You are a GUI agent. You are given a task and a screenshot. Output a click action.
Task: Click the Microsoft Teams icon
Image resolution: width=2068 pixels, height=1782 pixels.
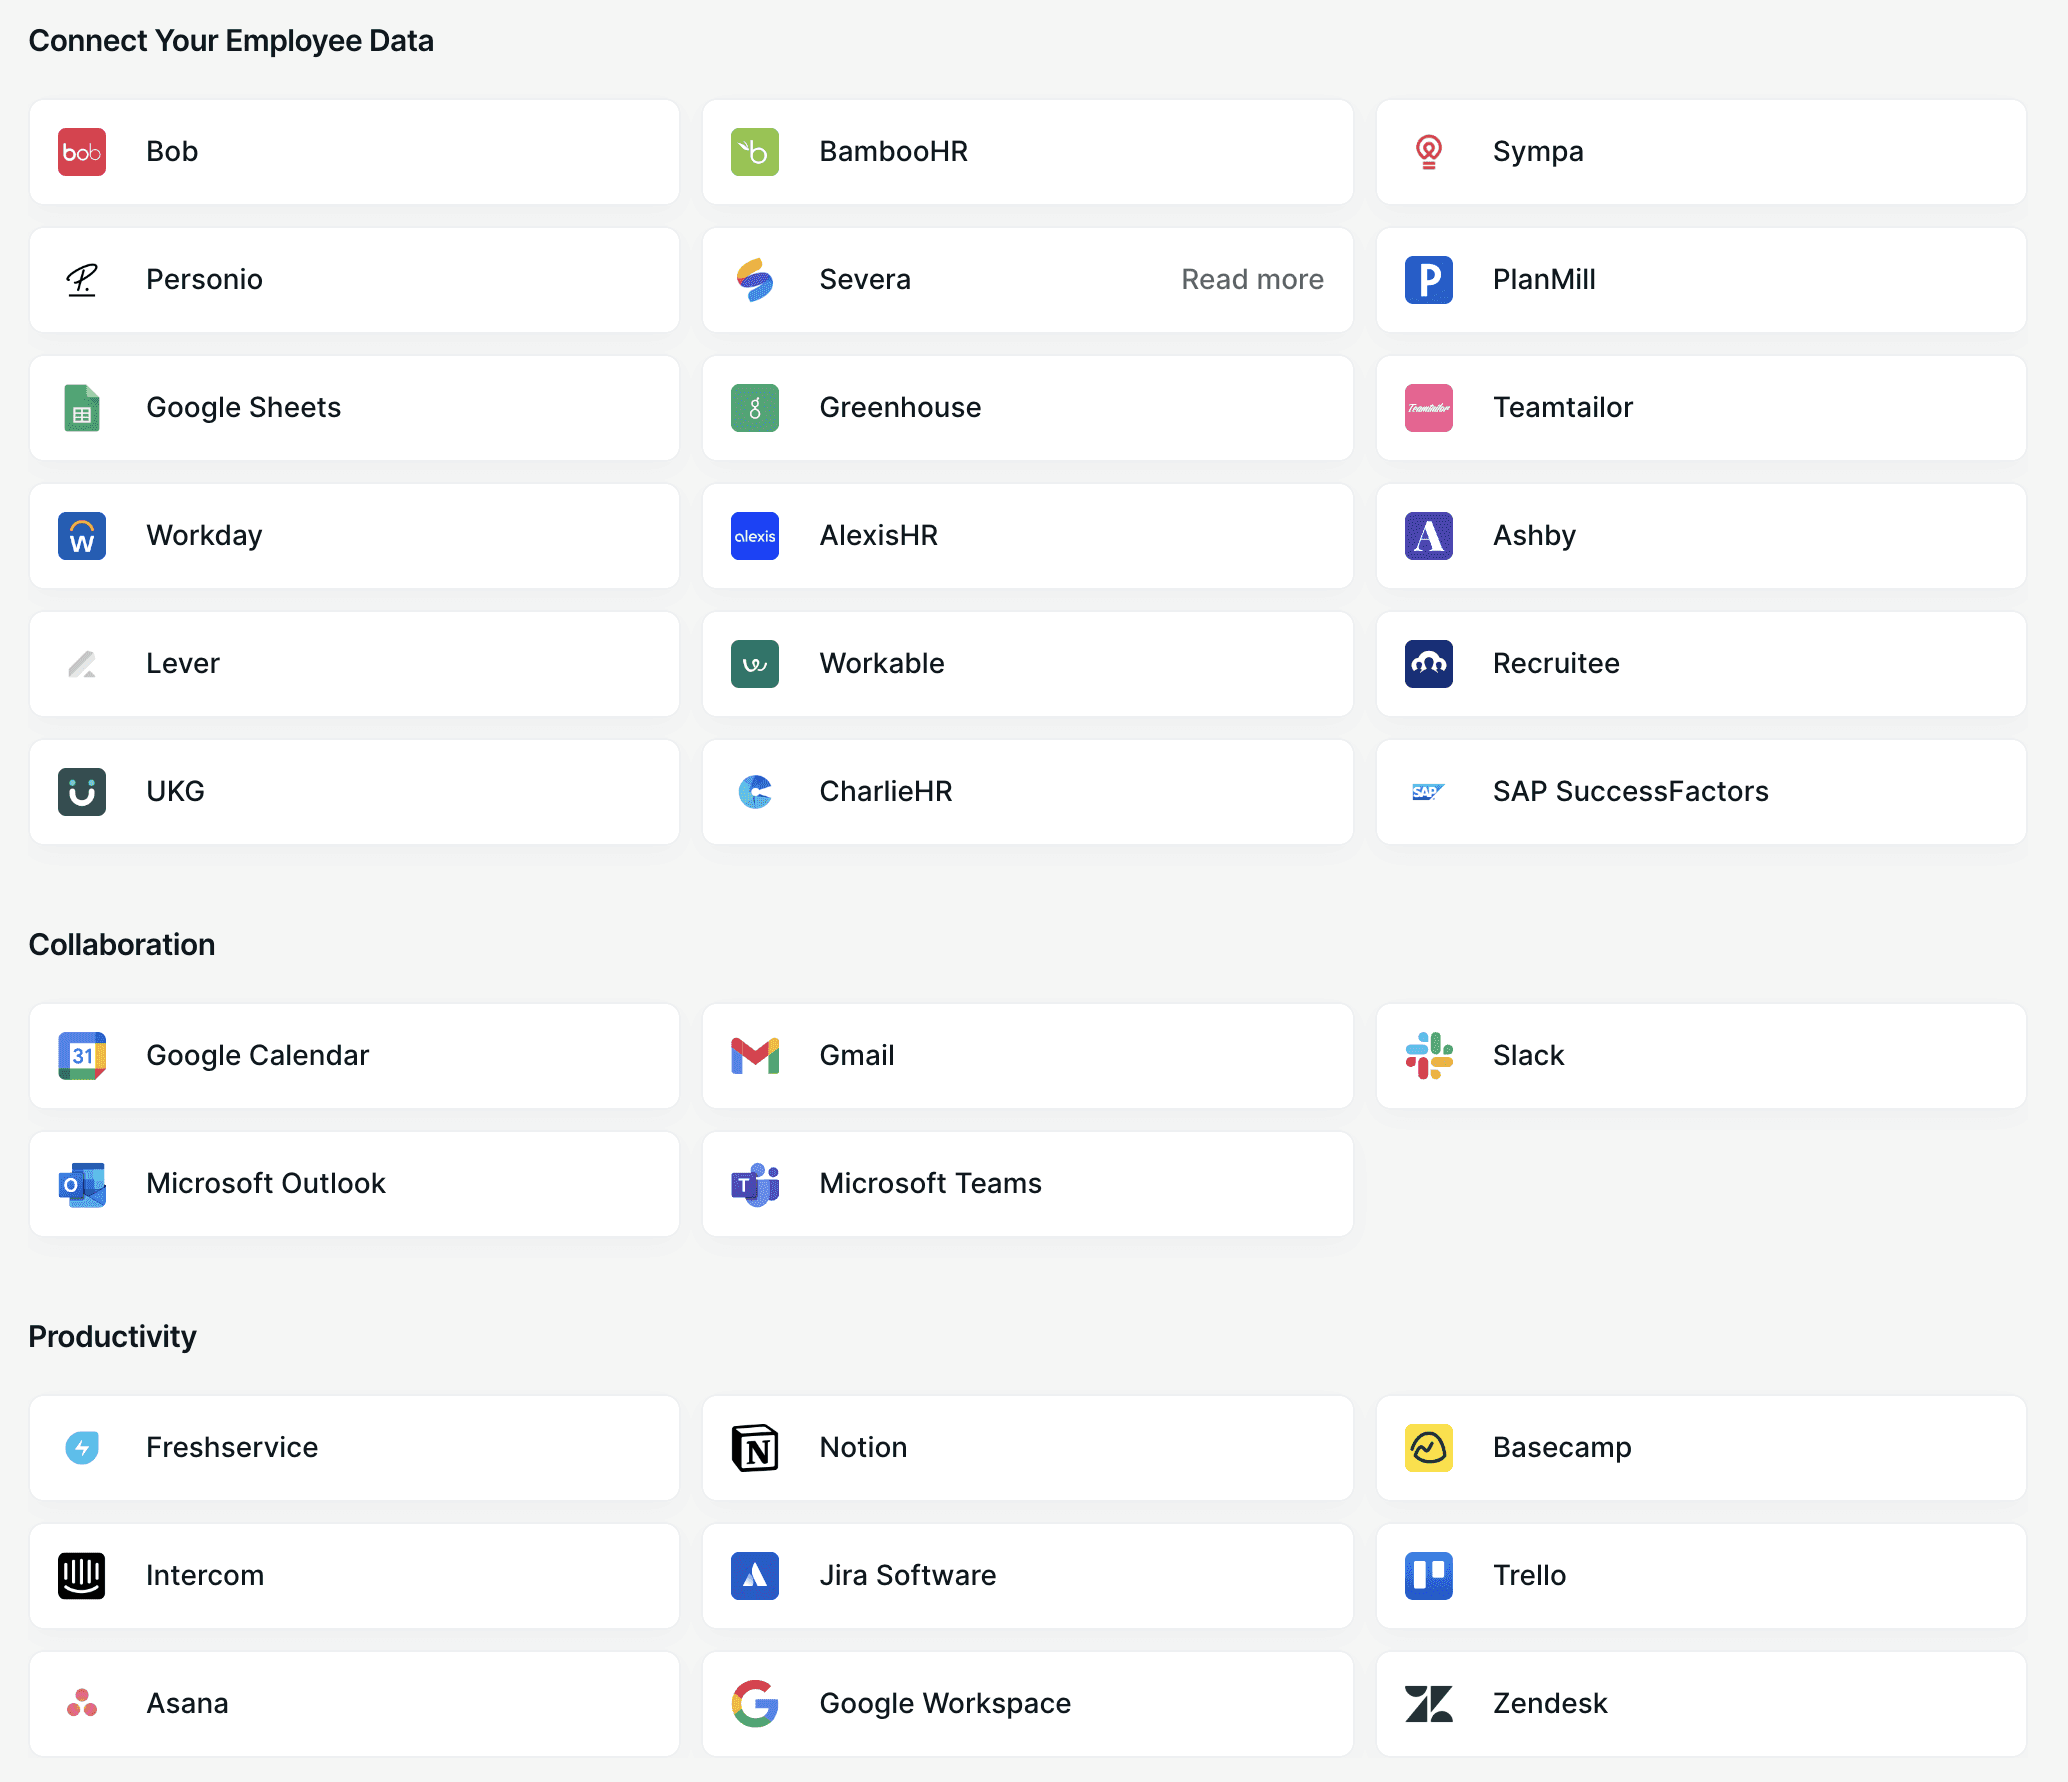click(755, 1184)
